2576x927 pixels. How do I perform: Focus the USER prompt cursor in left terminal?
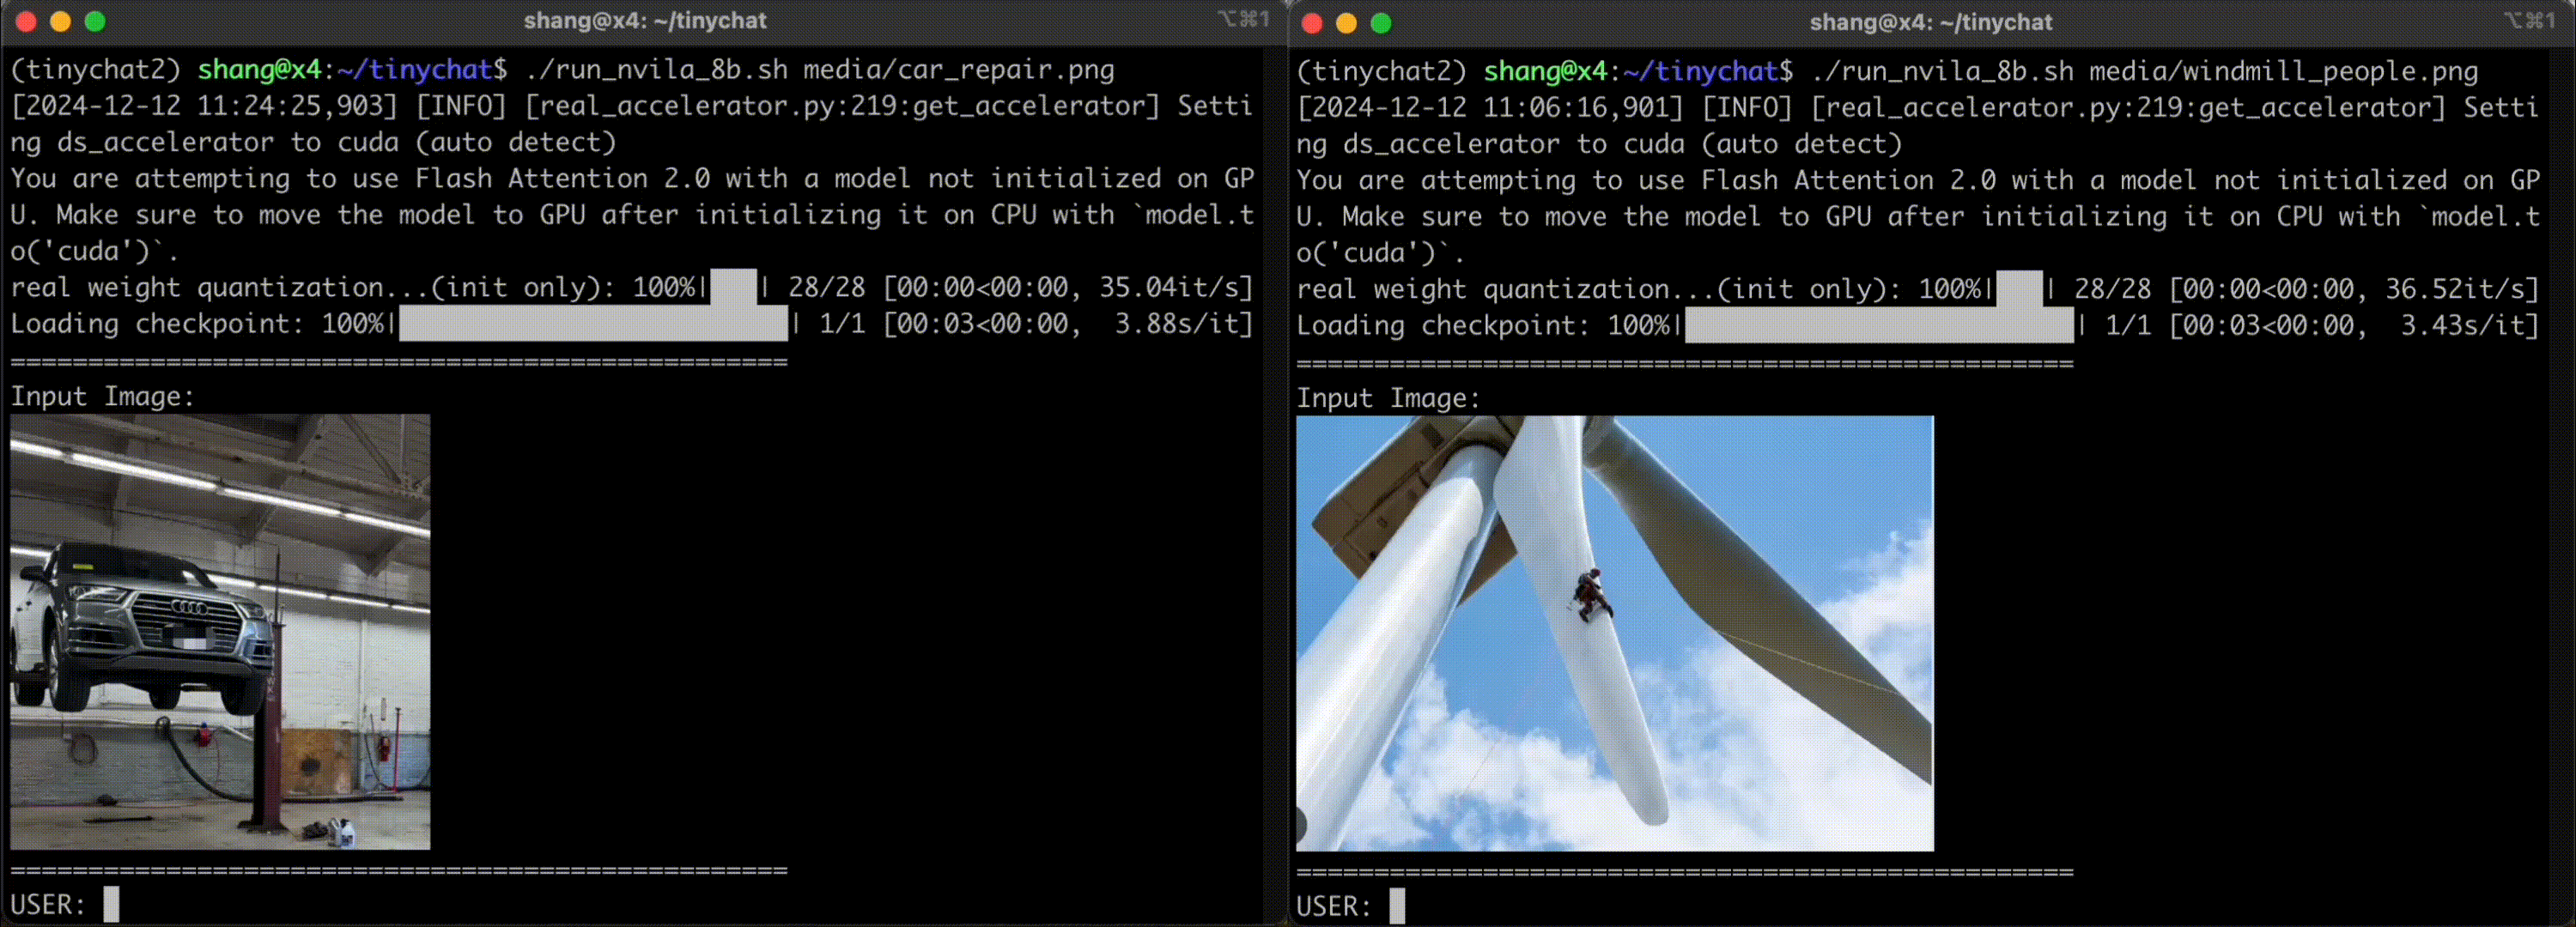111,904
